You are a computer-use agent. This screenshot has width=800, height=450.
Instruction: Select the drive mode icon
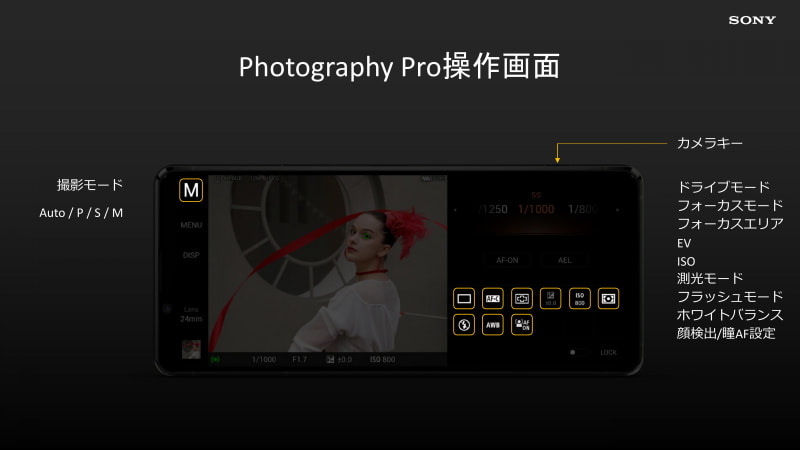(x=464, y=298)
